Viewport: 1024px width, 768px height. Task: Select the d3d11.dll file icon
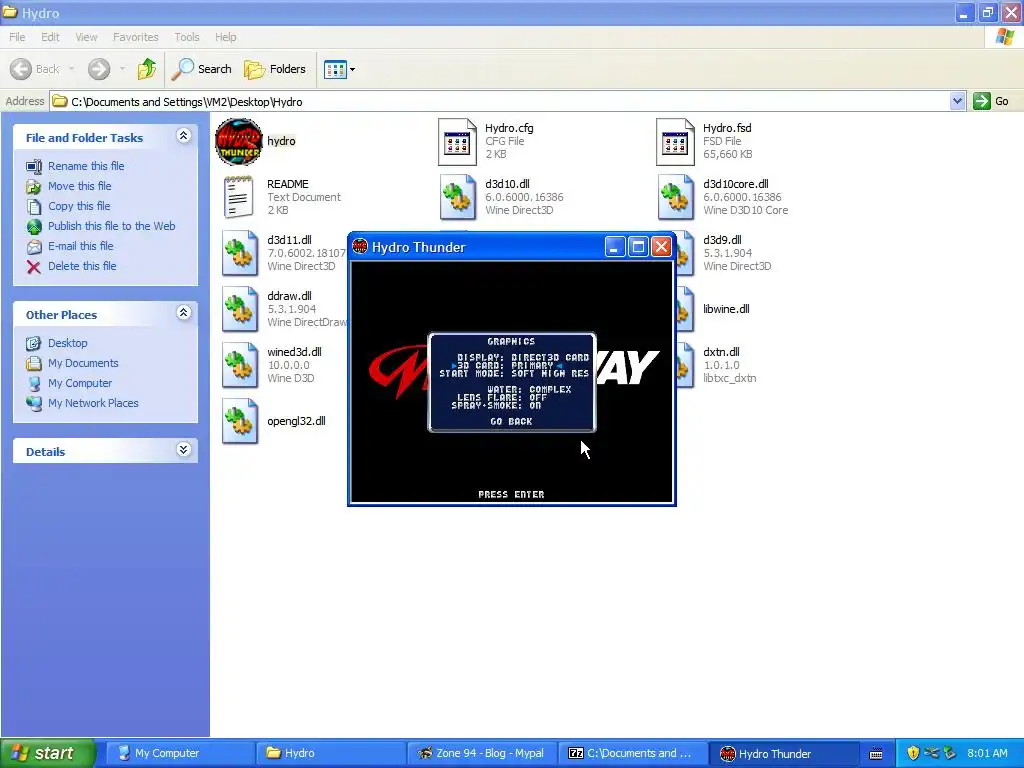[x=240, y=253]
